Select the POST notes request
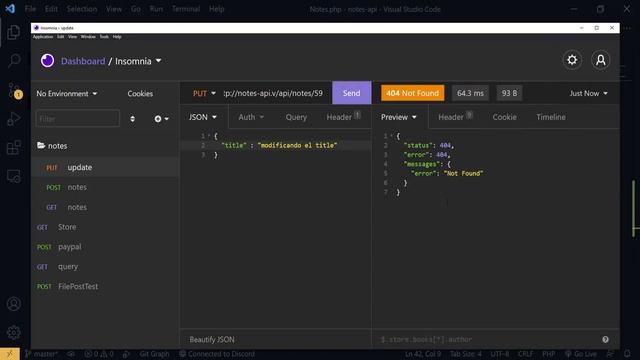Screen dimensions: 640x360 (105, 187)
